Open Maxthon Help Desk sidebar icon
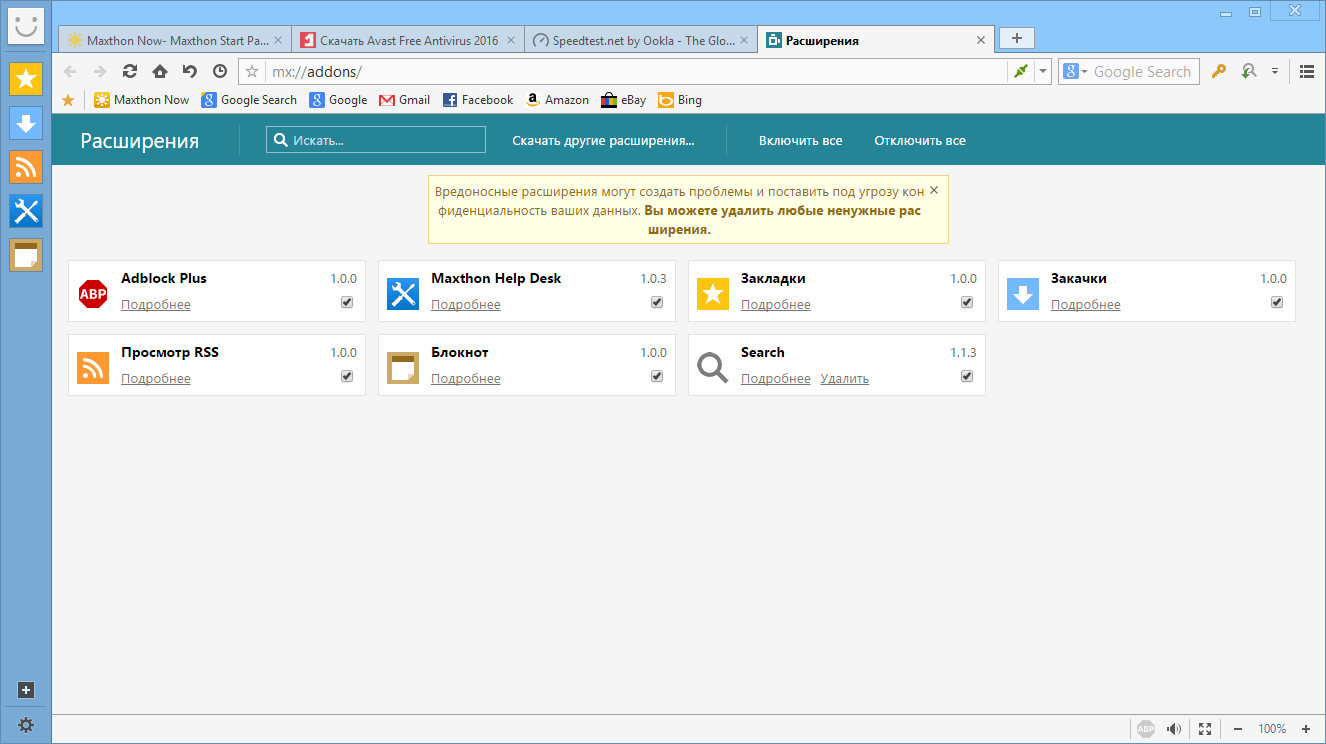1326x744 pixels. [26, 211]
